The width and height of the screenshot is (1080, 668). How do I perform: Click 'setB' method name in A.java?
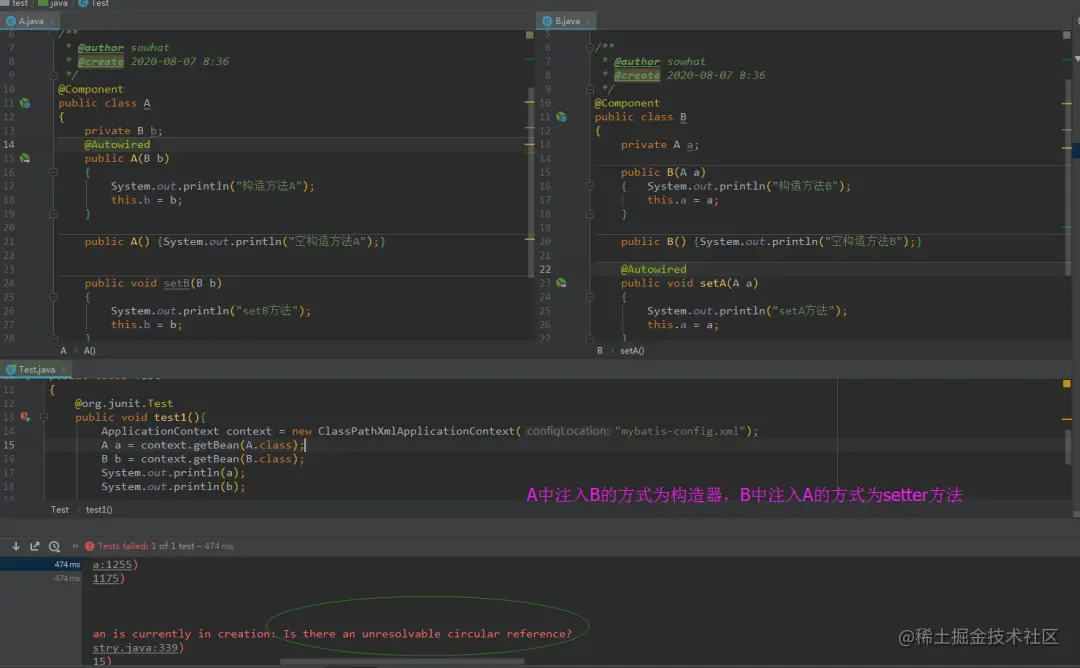pyautogui.click(x=176, y=283)
